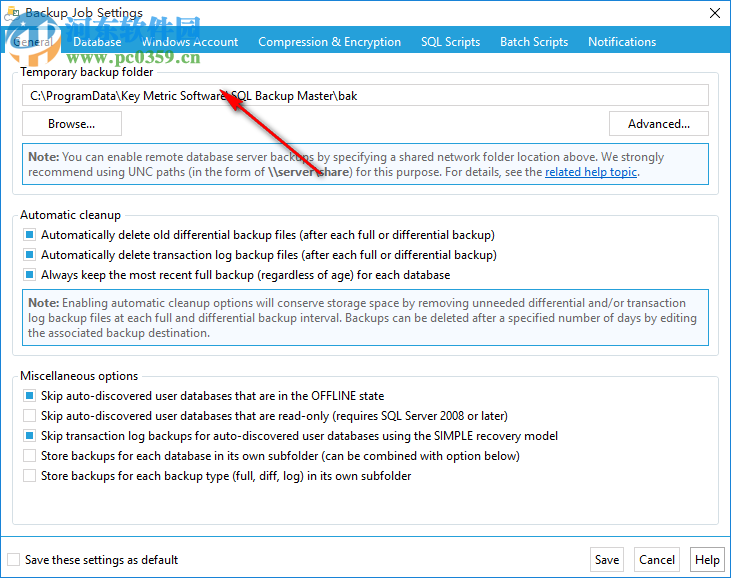Click the "Temporary backup folder" group label
Viewport: 731px width, 578px height.
point(87,72)
